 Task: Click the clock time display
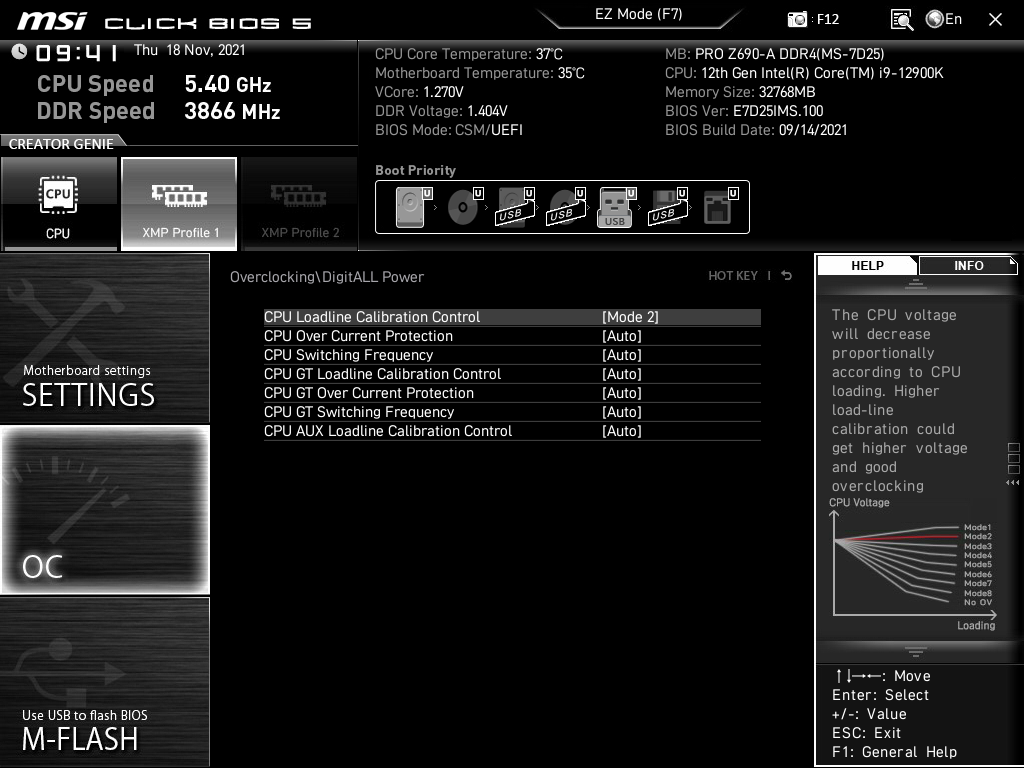pyautogui.click(x=77, y=52)
